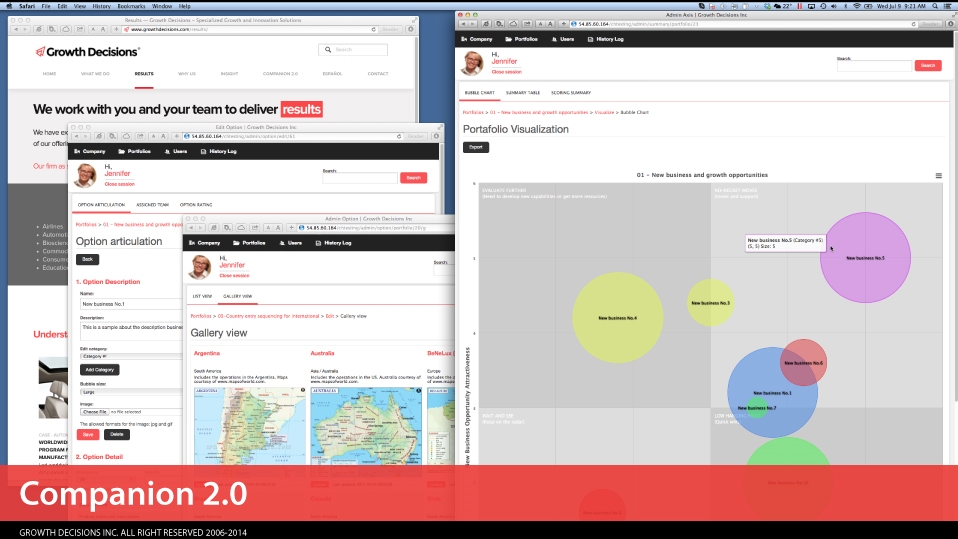Click Name field containing New business No.1
This screenshot has height=539, width=958.
[131, 304]
